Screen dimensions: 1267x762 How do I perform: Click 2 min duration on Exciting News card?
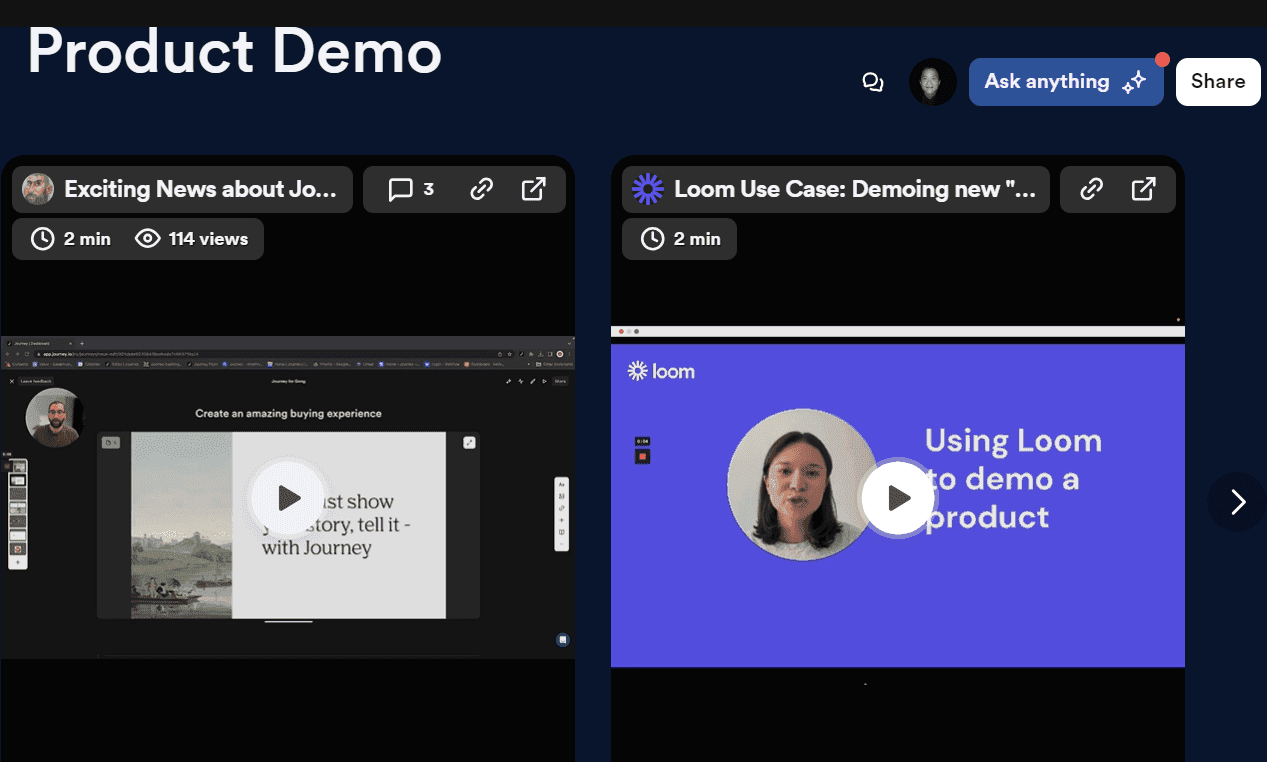coord(72,239)
